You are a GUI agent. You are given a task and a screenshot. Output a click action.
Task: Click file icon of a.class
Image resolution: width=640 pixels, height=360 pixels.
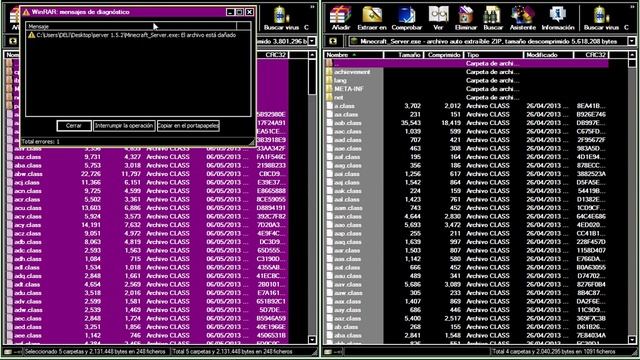[x=329, y=106]
